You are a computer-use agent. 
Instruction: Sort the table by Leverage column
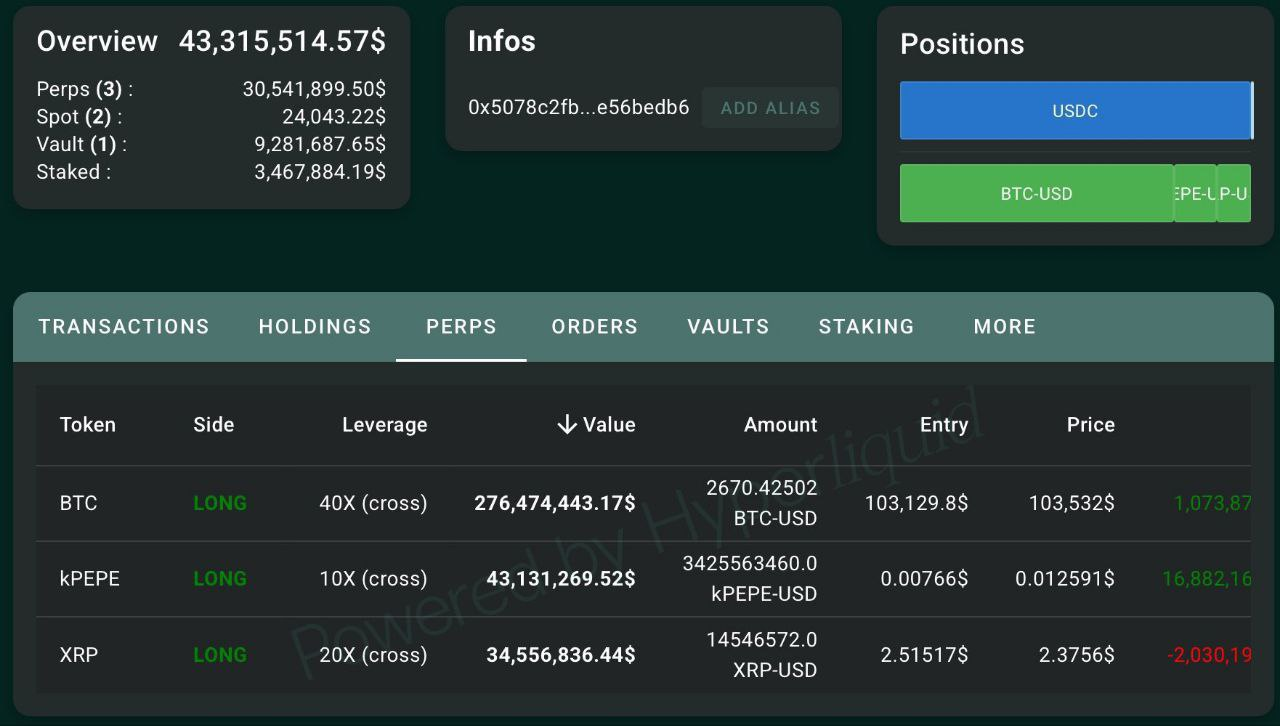[x=385, y=425]
